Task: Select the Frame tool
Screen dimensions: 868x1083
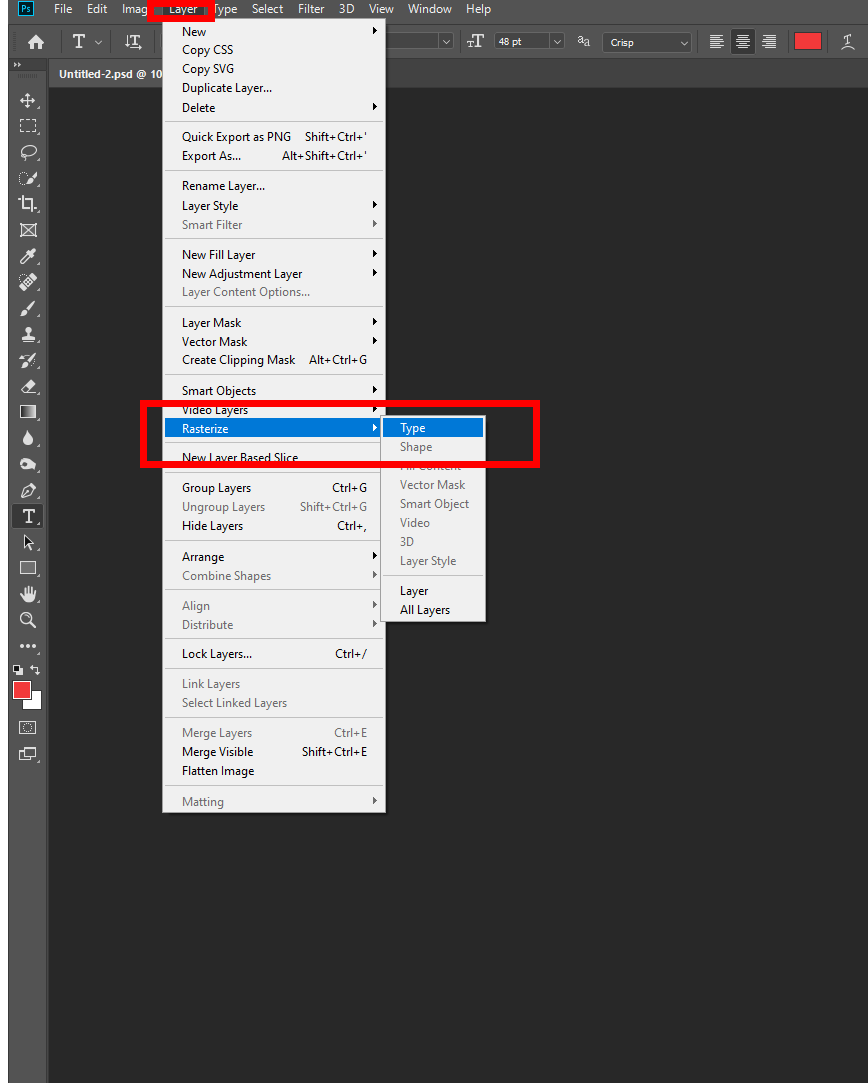Action: click(28, 230)
